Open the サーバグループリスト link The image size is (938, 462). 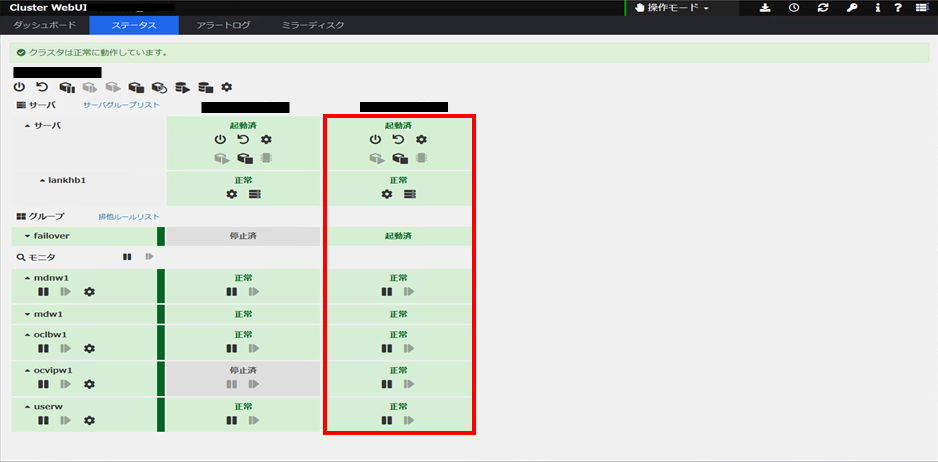120,105
